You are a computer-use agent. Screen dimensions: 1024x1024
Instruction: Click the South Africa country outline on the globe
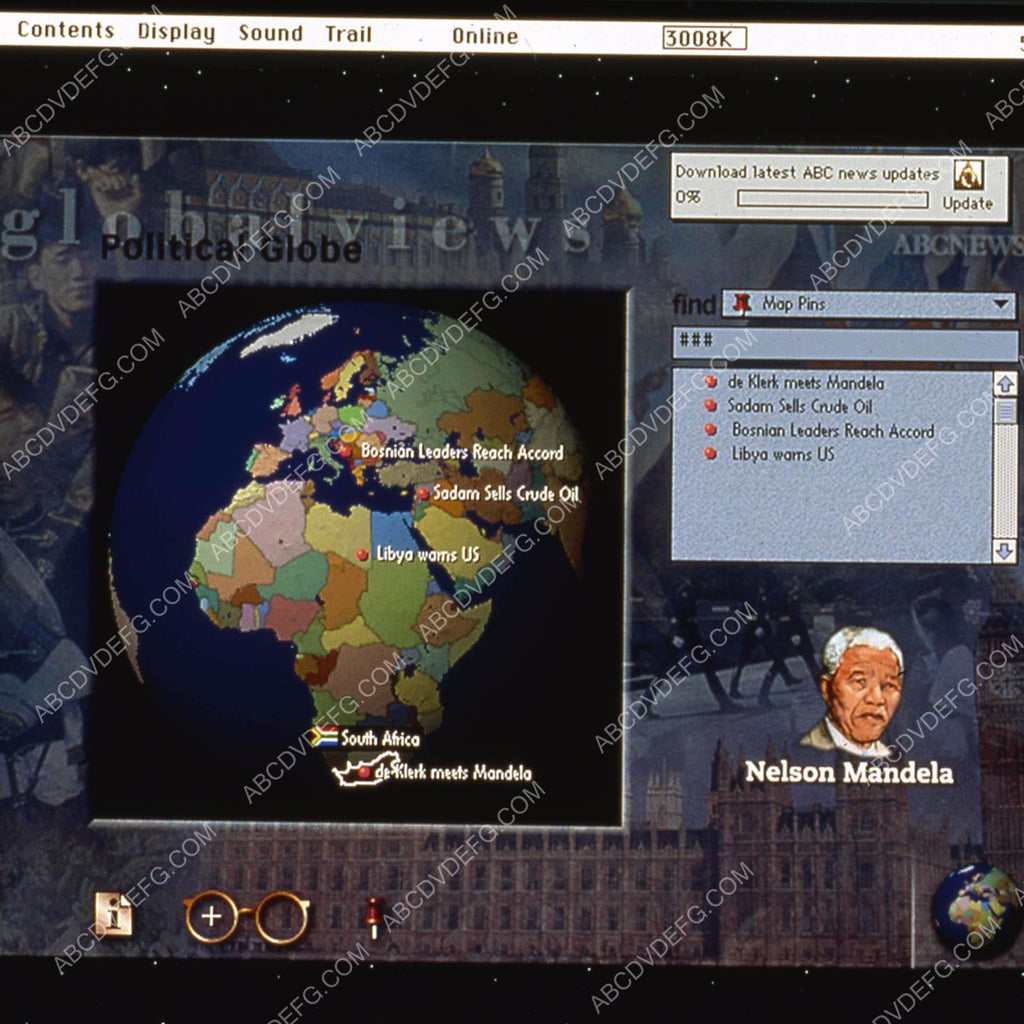tap(366, 770)
